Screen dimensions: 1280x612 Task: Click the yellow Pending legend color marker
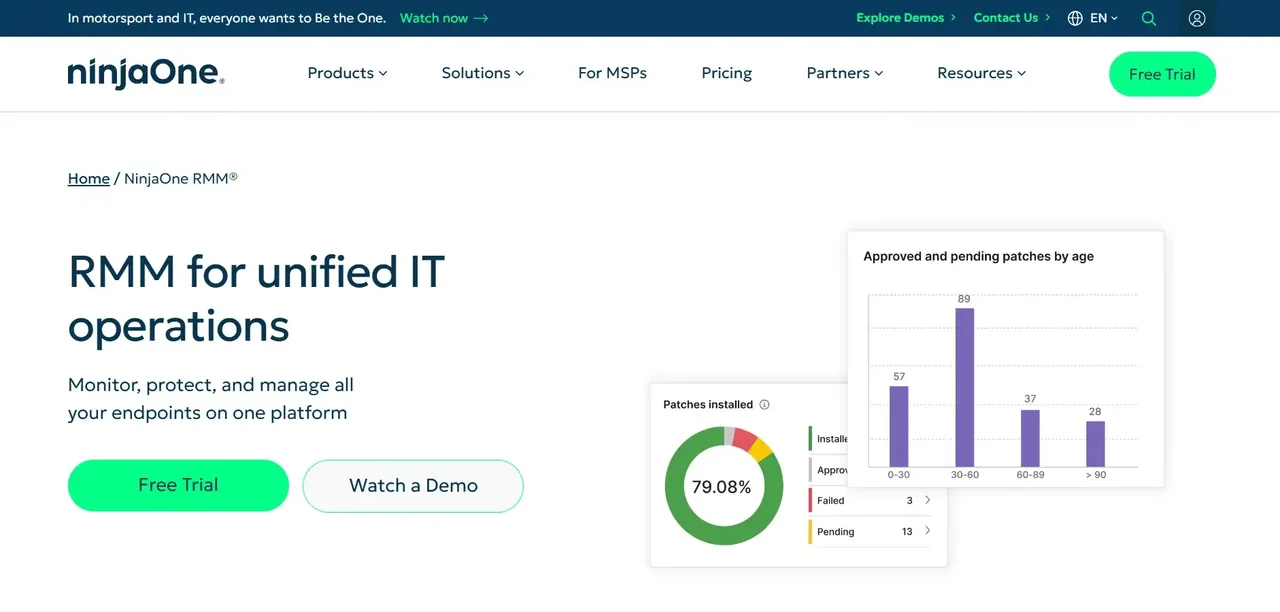click(x=810, y=531)
